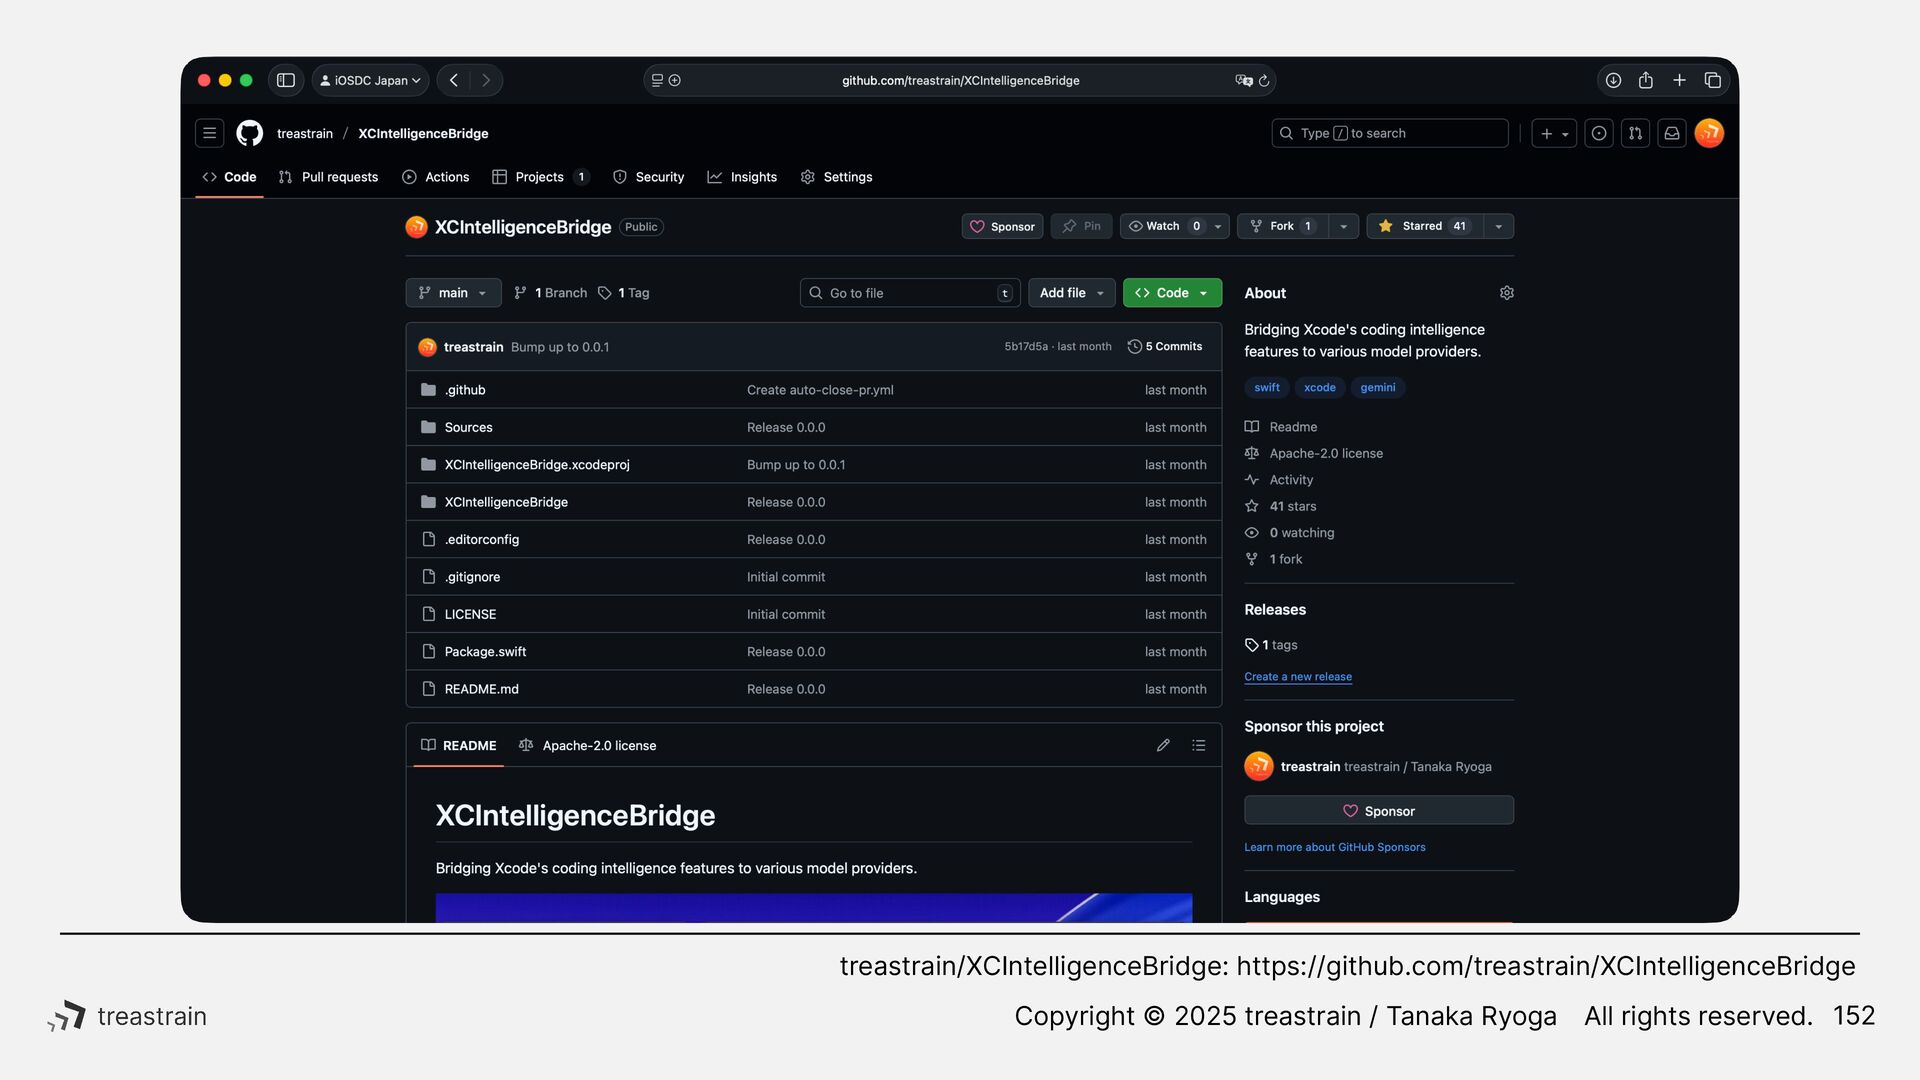The height and width of the screenshot is (1080, 1920).
Task: Show the Safari tab overview
Action: click(x=1713, y=80)
